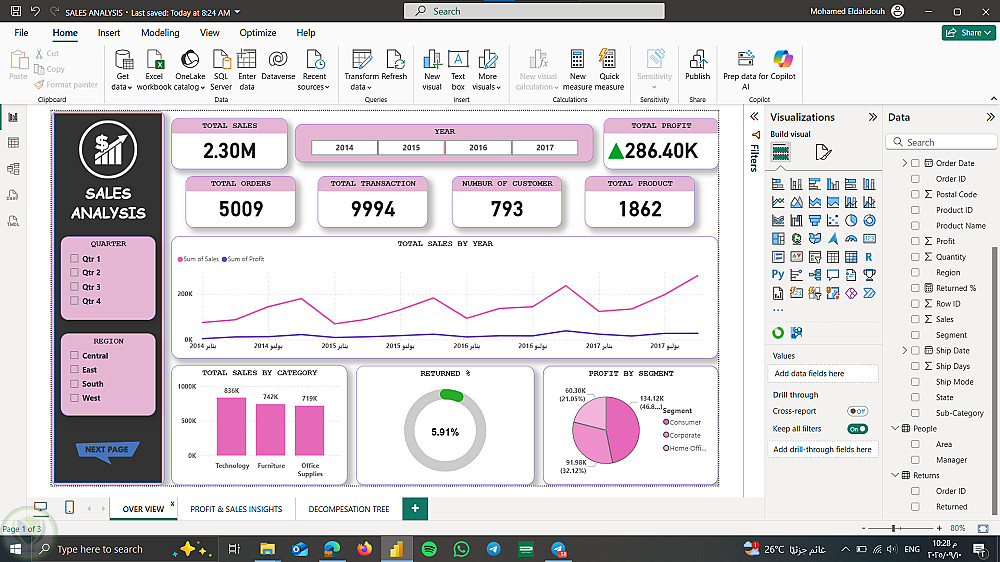Insert a Text box from the ribbon
Screen dimensions: 1000x562
[x=458, y=60]
